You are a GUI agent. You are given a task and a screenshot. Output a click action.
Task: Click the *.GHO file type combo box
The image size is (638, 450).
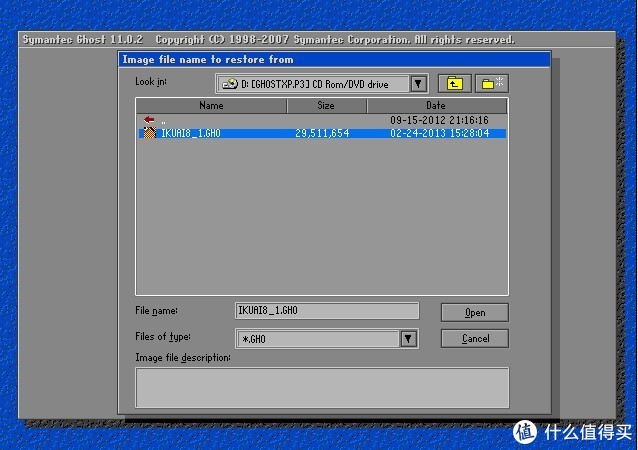(x=326, y=339)
